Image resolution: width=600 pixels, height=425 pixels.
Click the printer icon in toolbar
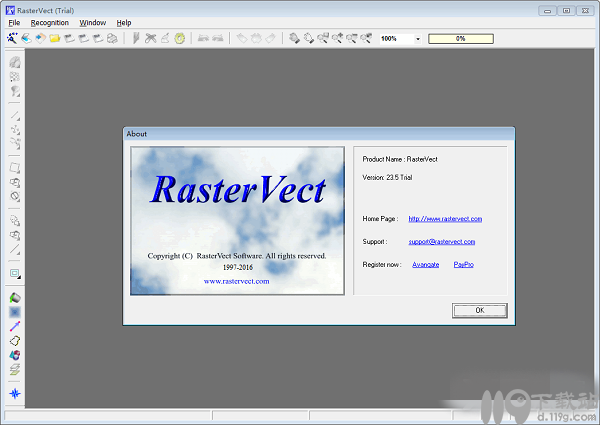click(x=112, y=38)
